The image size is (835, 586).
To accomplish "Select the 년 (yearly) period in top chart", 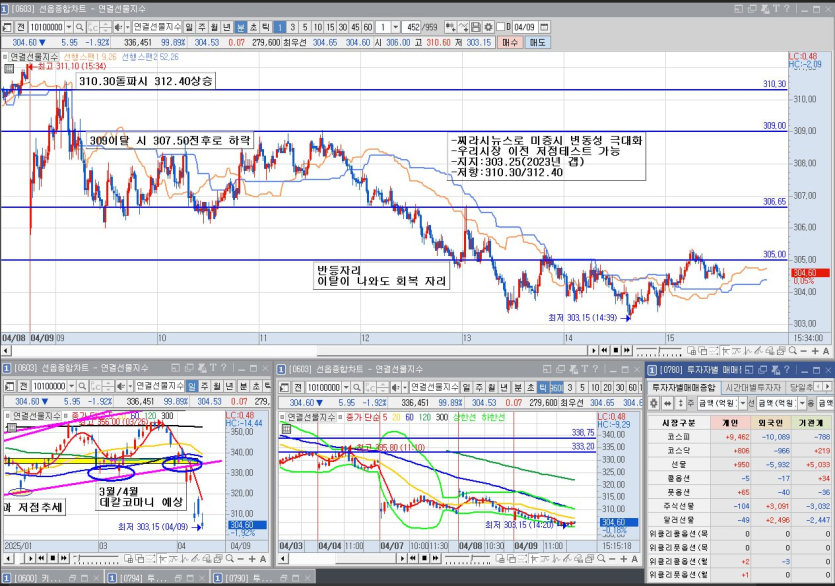I will pos(226,27).
